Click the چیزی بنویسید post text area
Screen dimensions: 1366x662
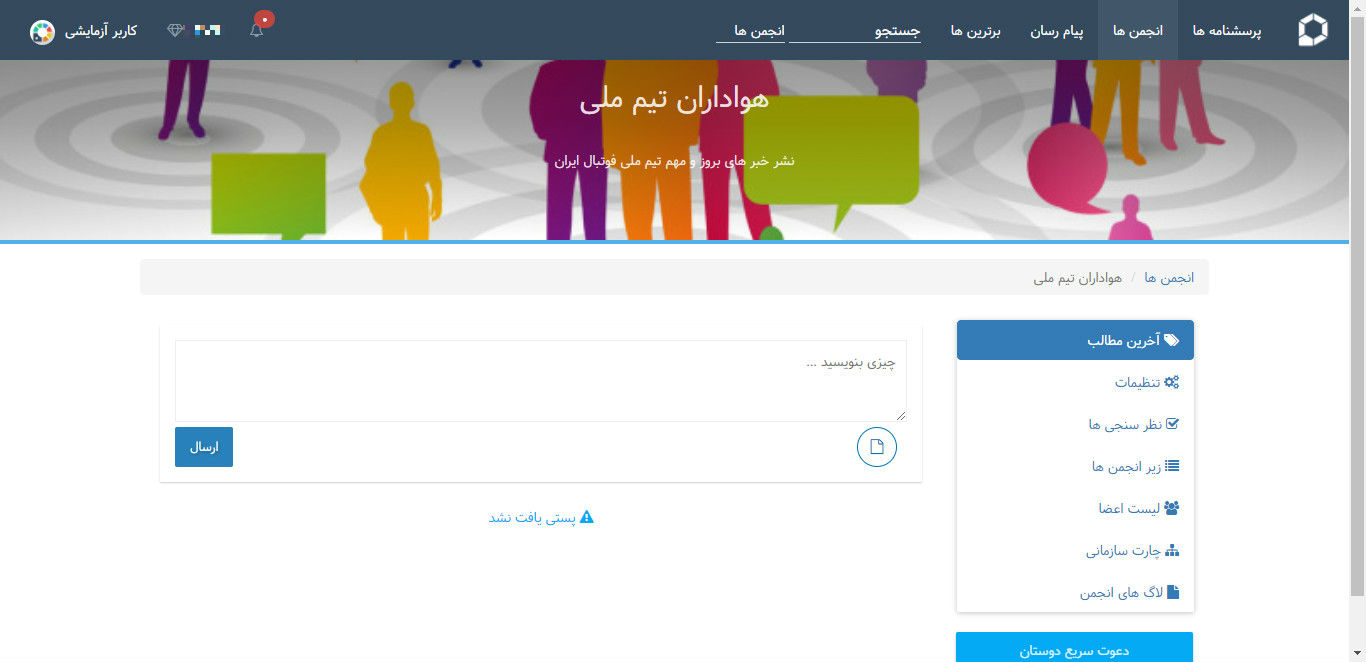pos(541,381)
